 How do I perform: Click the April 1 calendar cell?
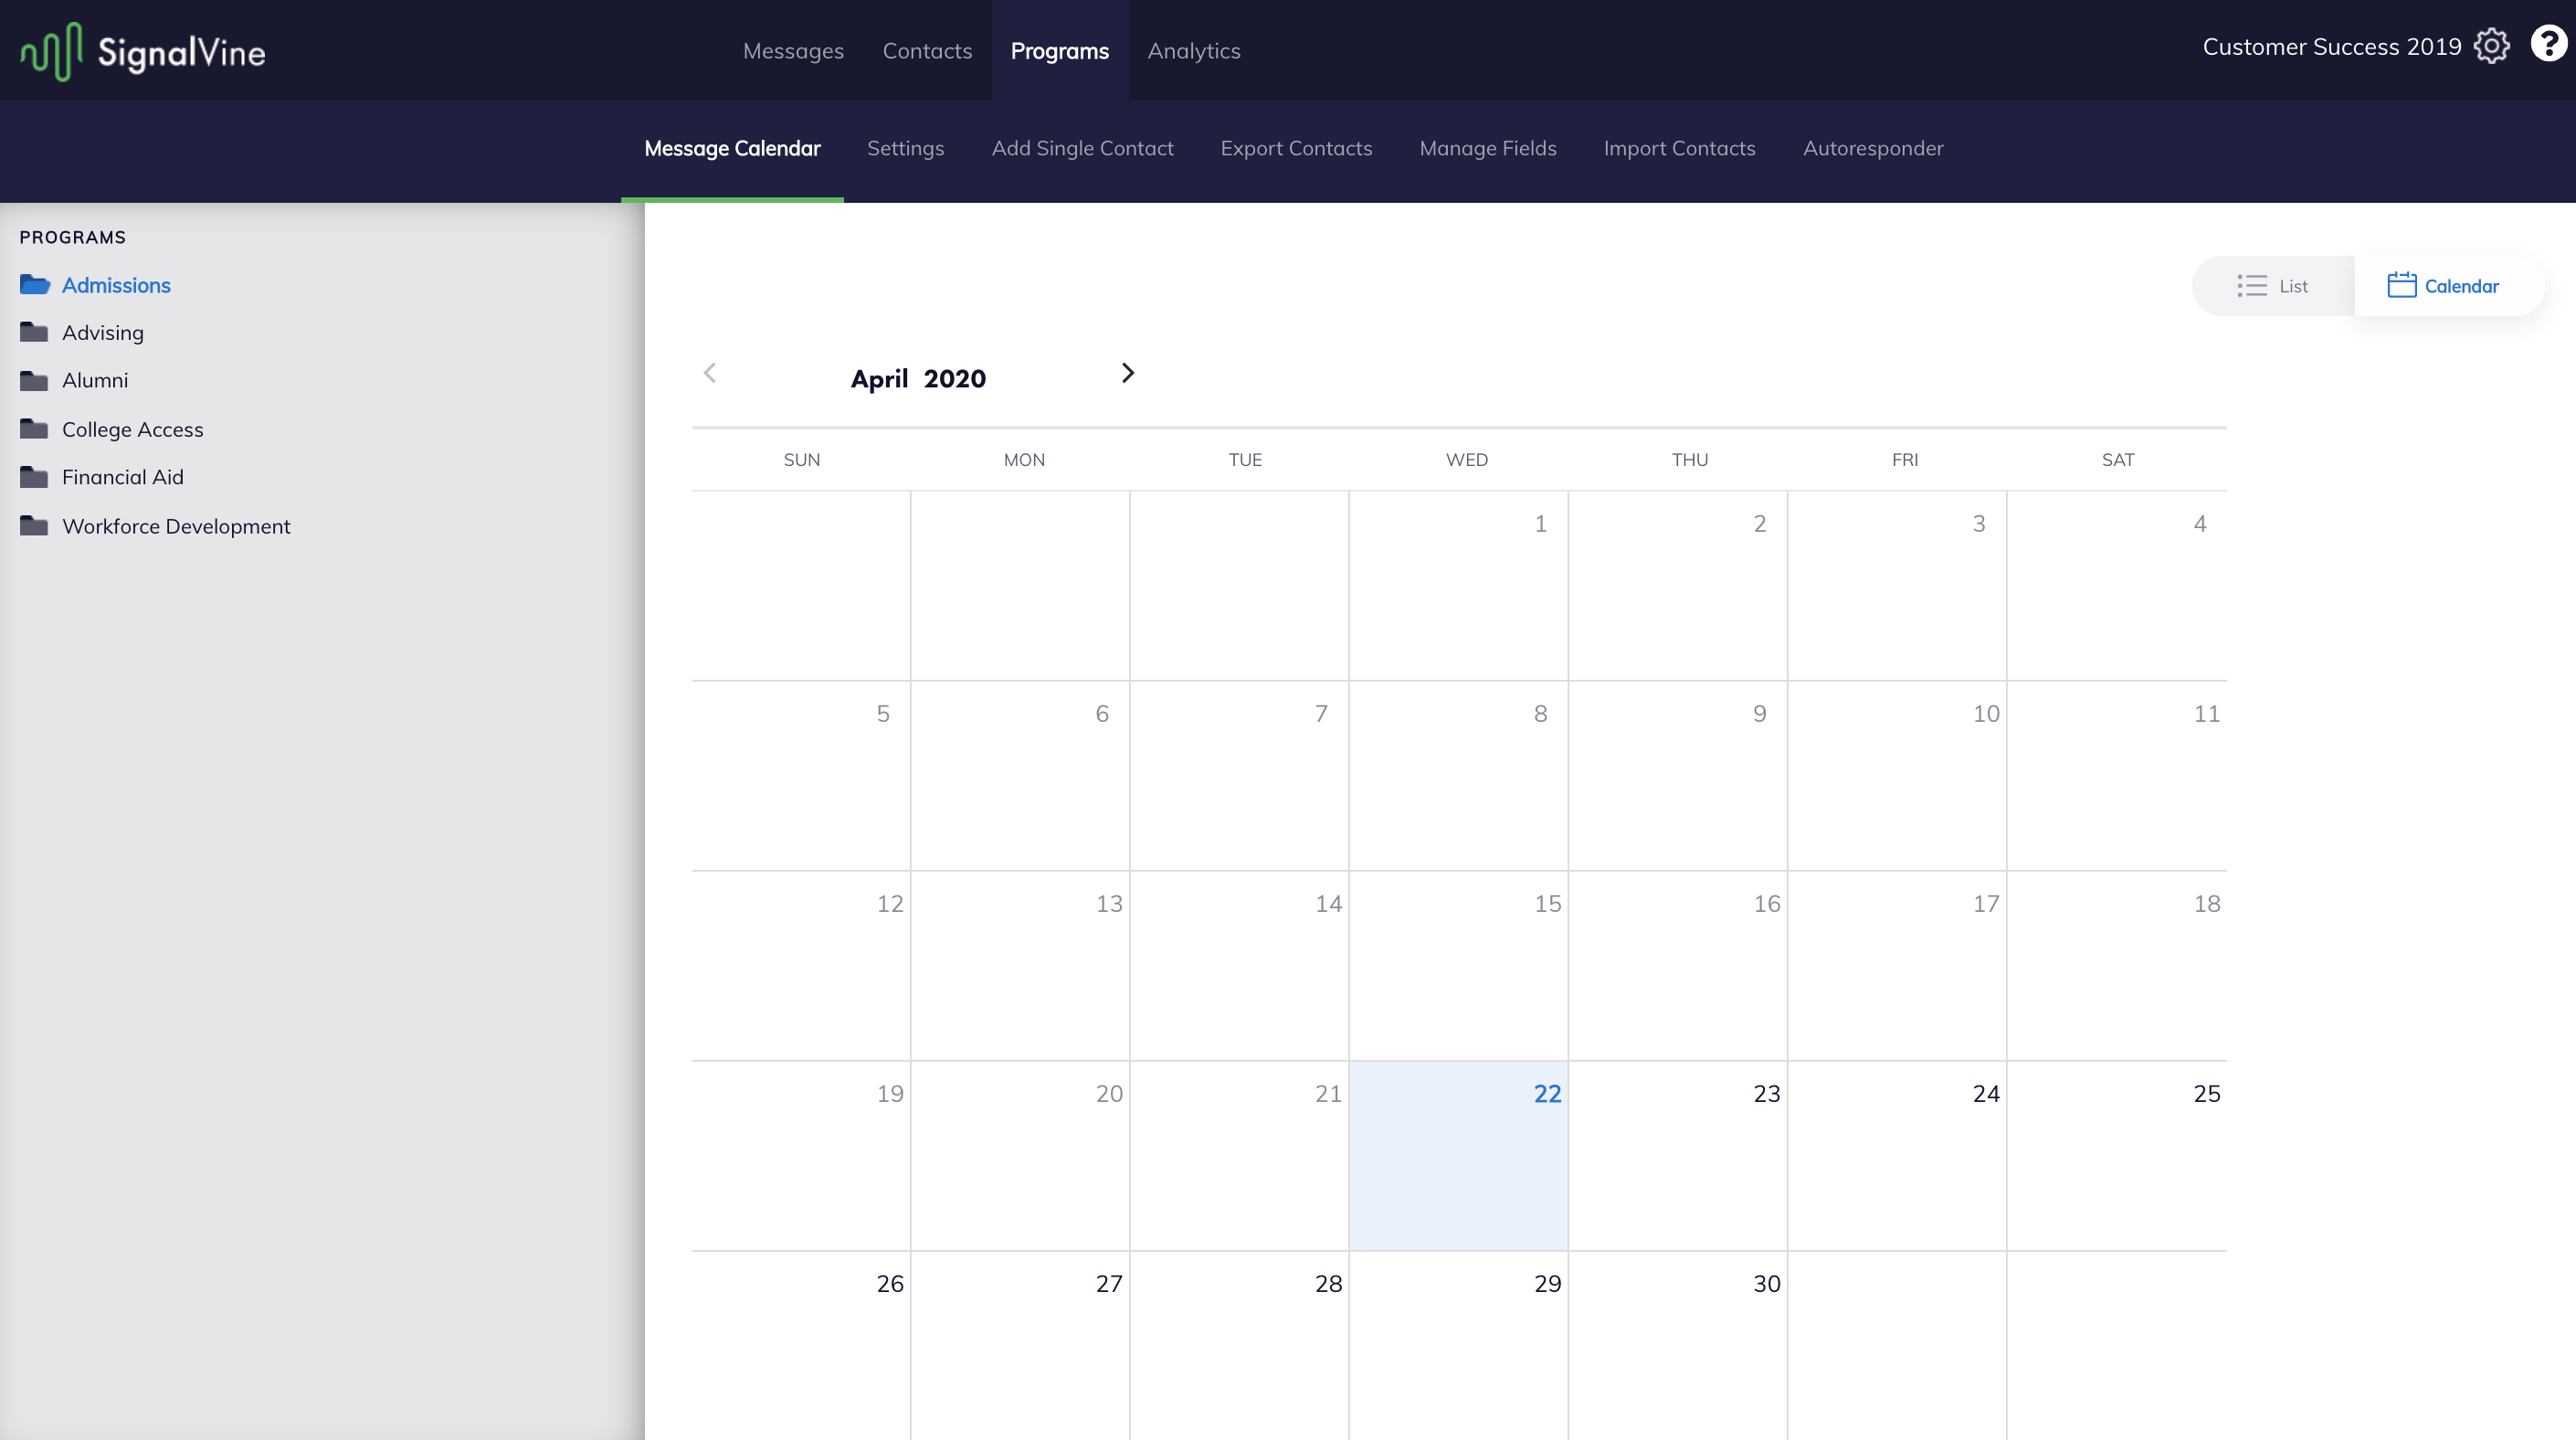(x=1459, y=586)
